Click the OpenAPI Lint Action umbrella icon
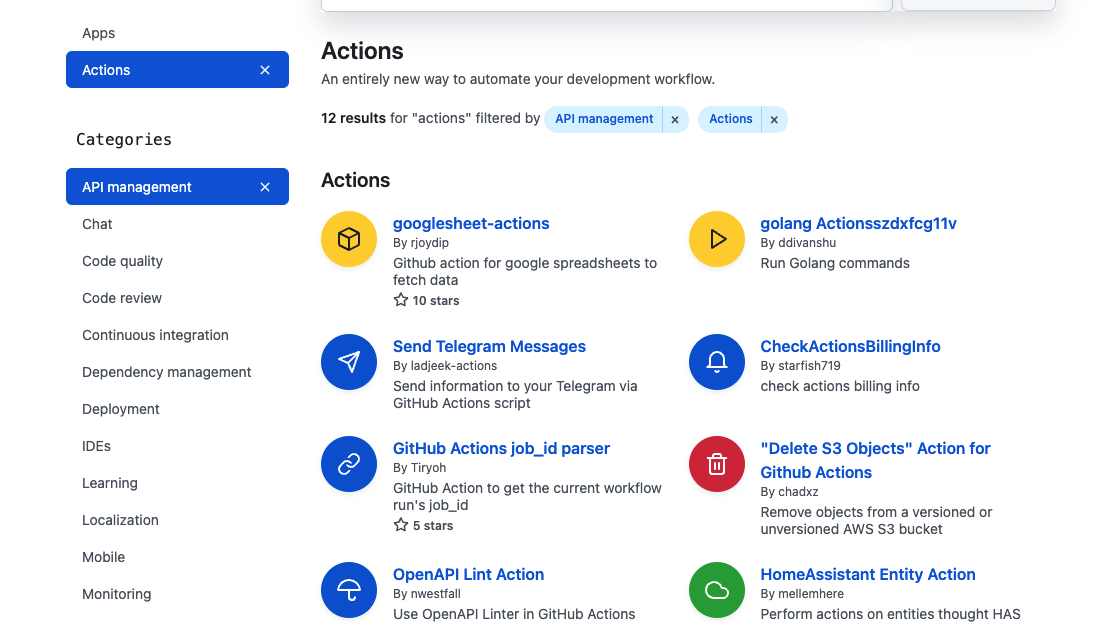This screenshot has width=1100, height=625. 349,590
